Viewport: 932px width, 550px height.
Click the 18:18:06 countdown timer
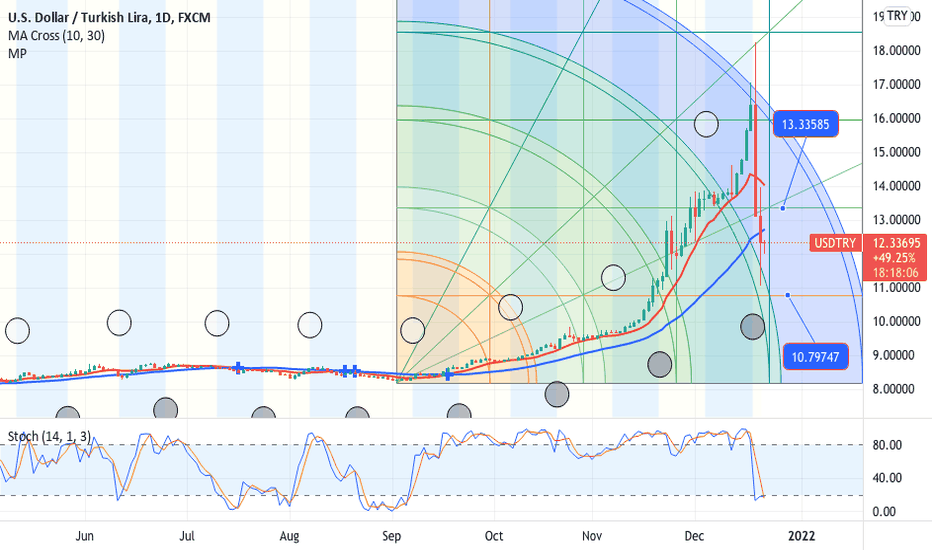point(896,273)
